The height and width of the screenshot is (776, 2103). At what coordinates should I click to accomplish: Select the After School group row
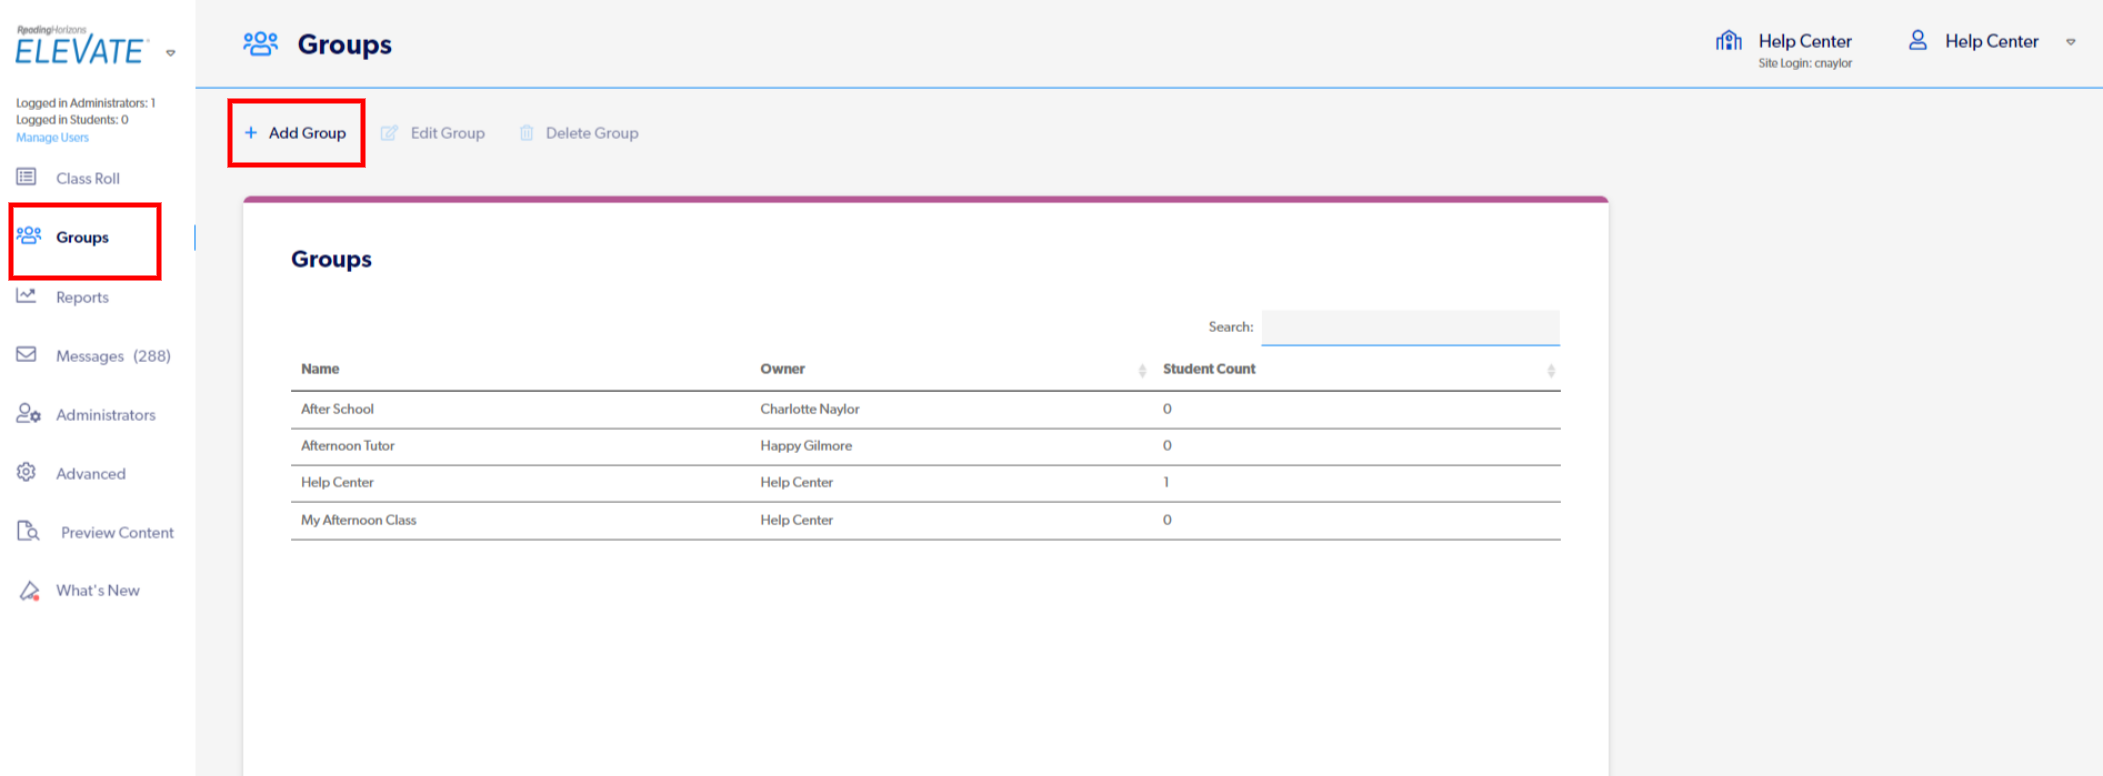pyautogui.click(x=926, y=409)
